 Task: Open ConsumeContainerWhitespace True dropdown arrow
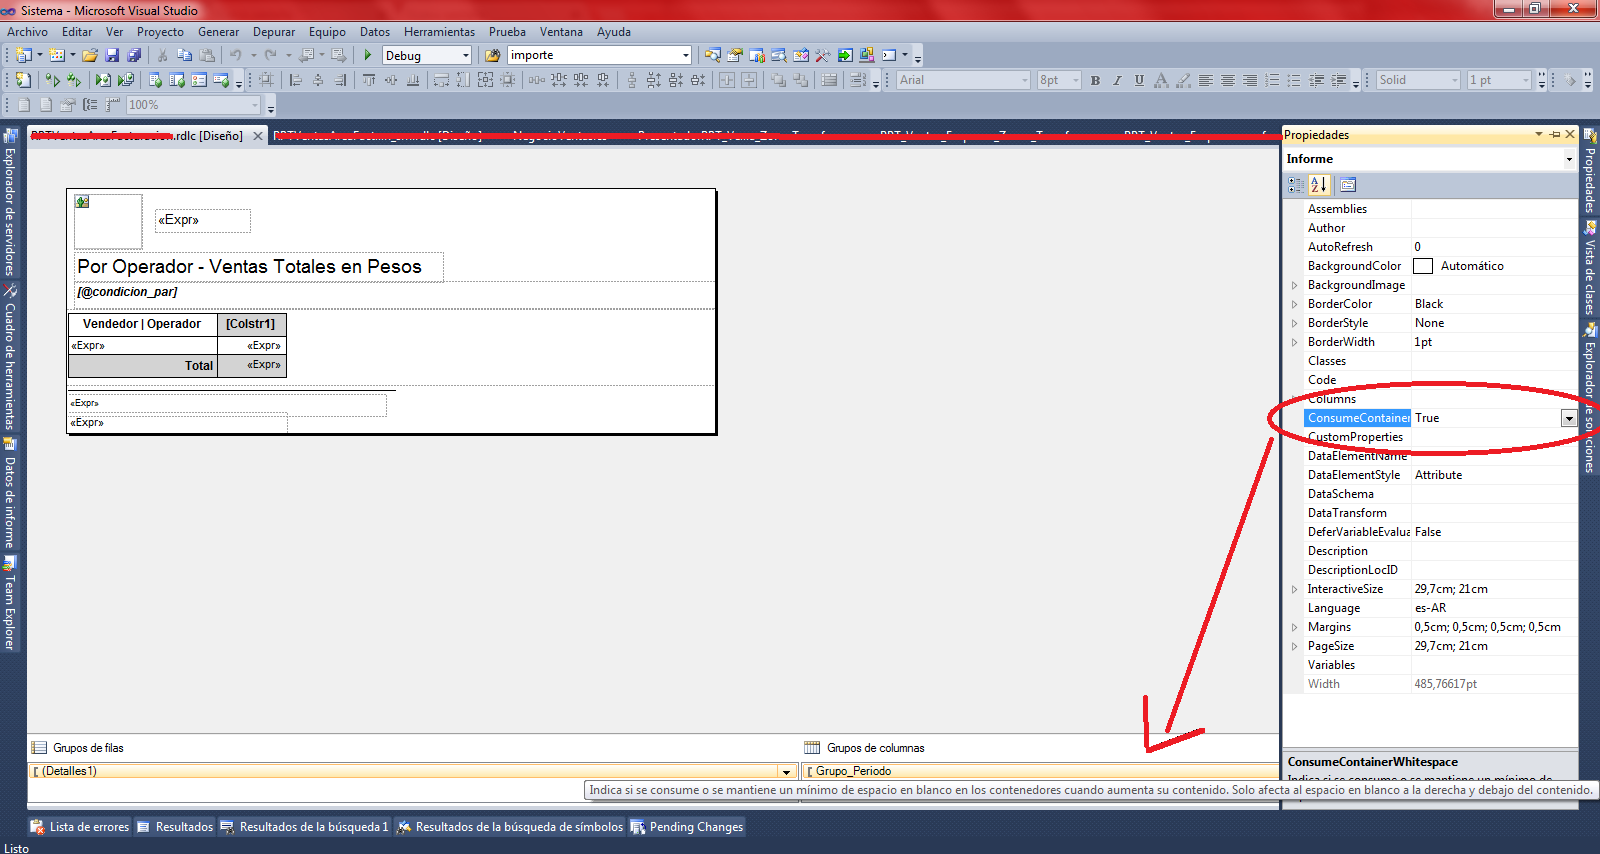1569,418
